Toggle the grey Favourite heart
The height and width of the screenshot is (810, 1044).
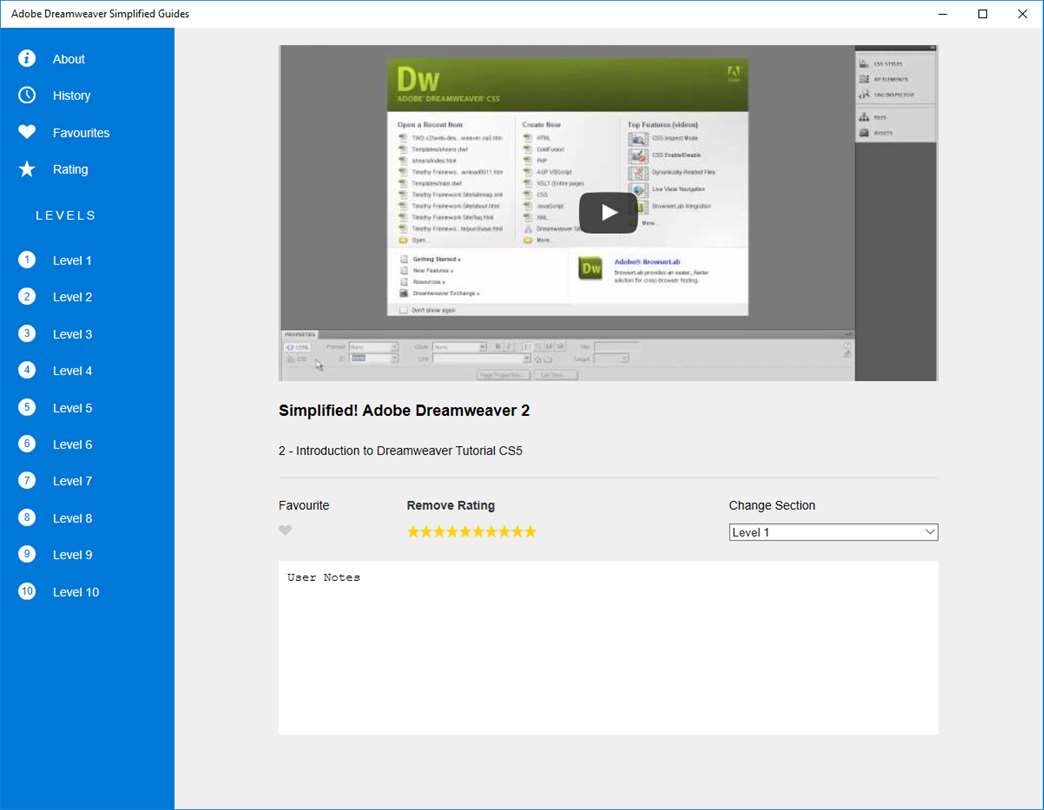[x=285, y=530]
